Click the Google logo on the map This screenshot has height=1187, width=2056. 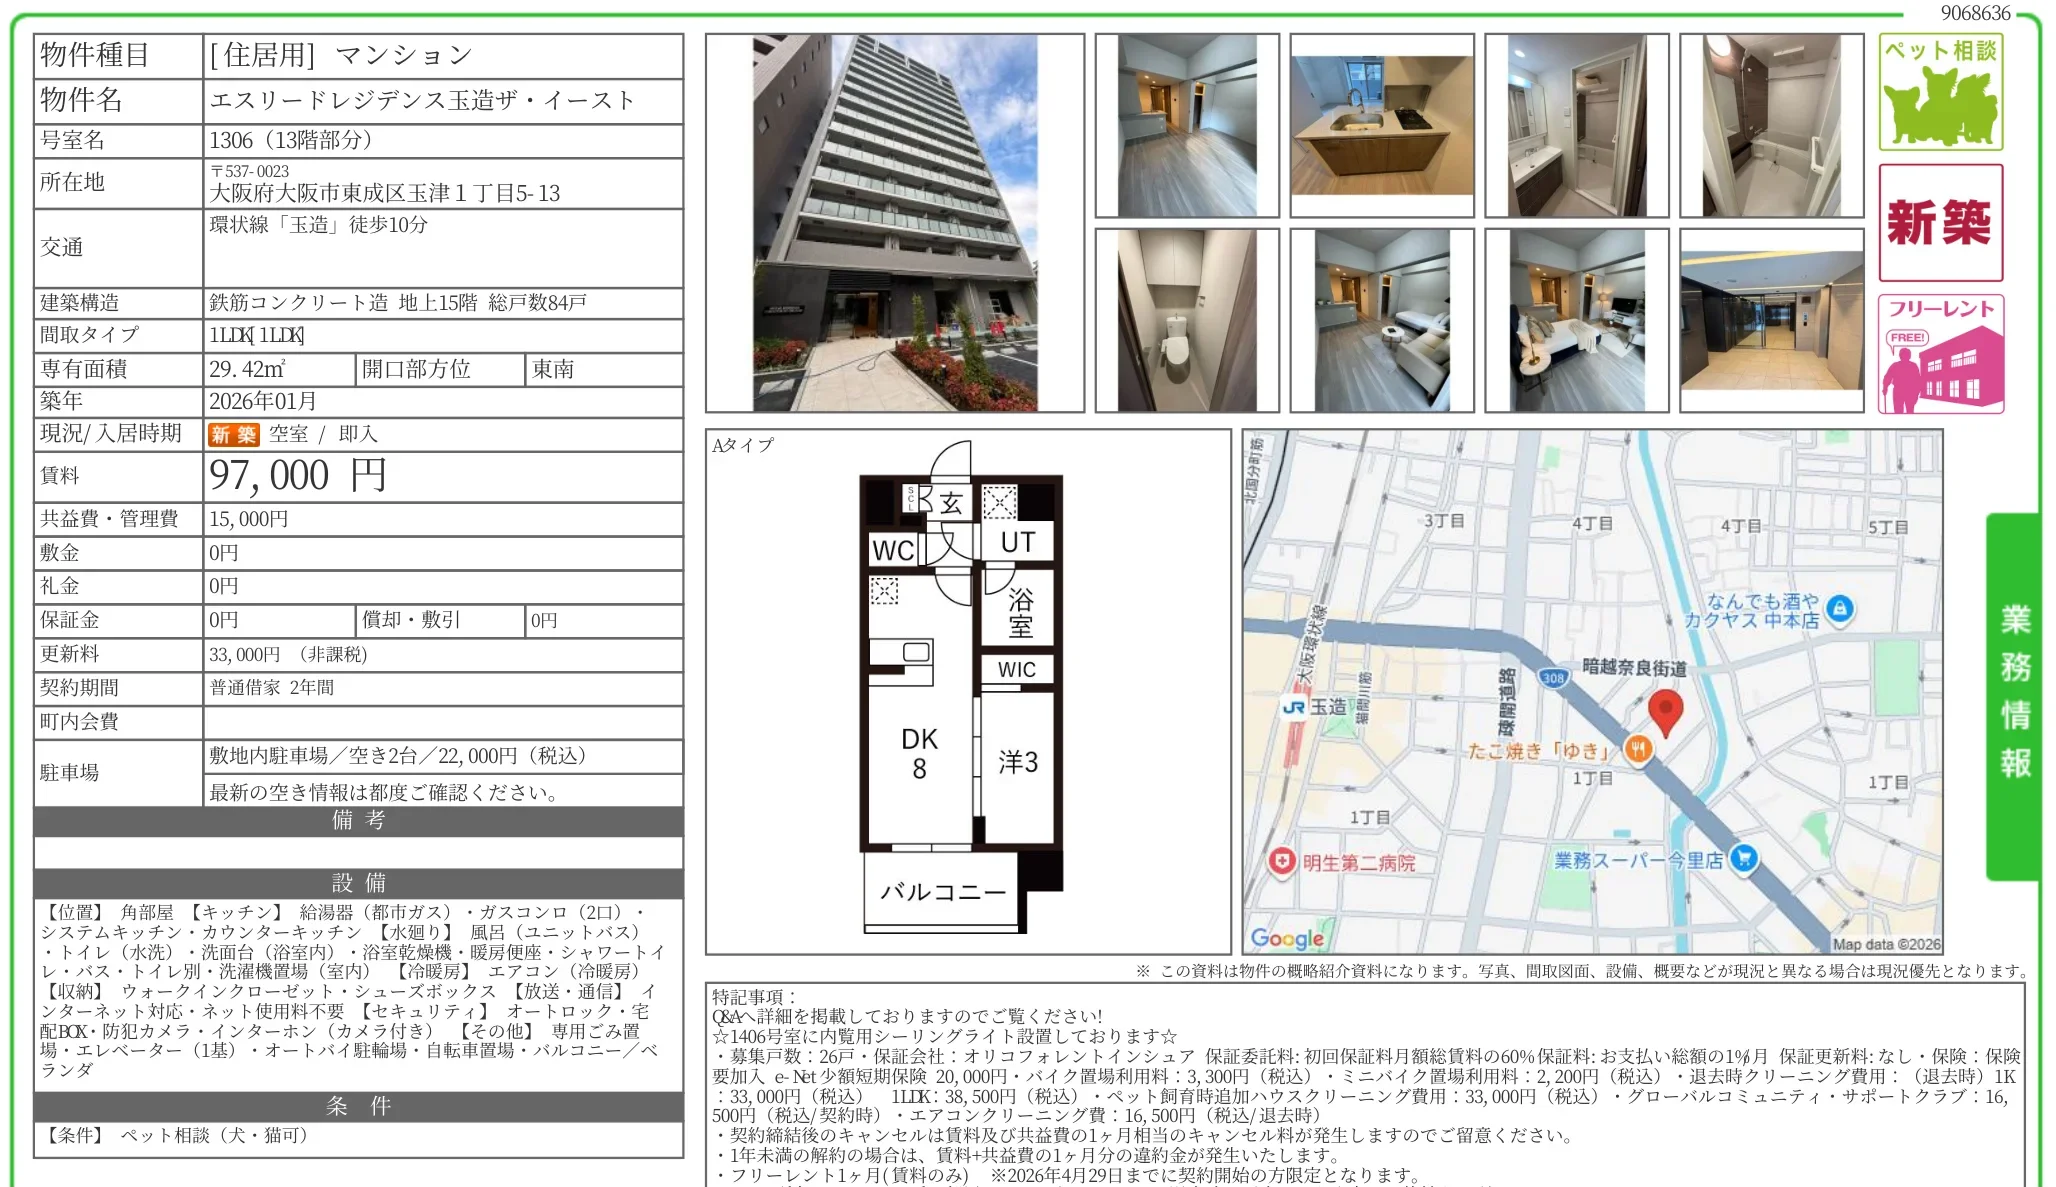click(1287, 938)
